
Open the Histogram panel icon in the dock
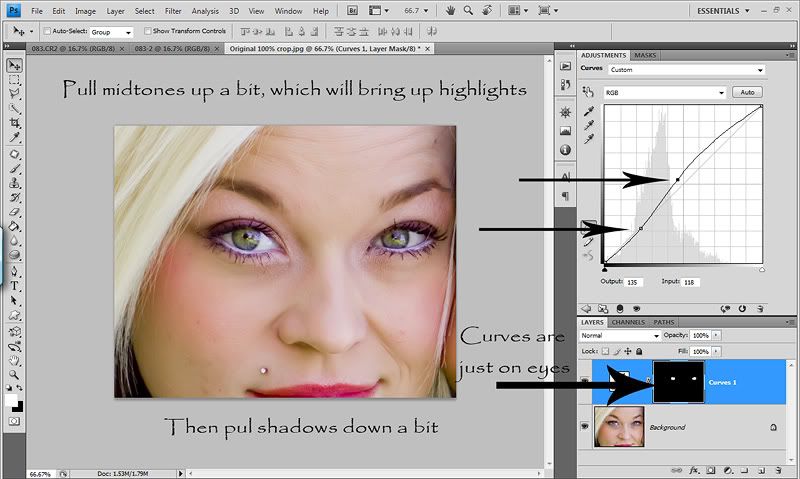[x=565, y=131]
